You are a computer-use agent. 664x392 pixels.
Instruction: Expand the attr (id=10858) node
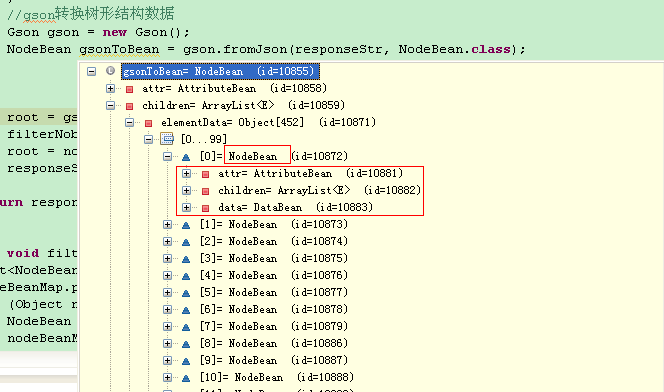coord(111,88)
